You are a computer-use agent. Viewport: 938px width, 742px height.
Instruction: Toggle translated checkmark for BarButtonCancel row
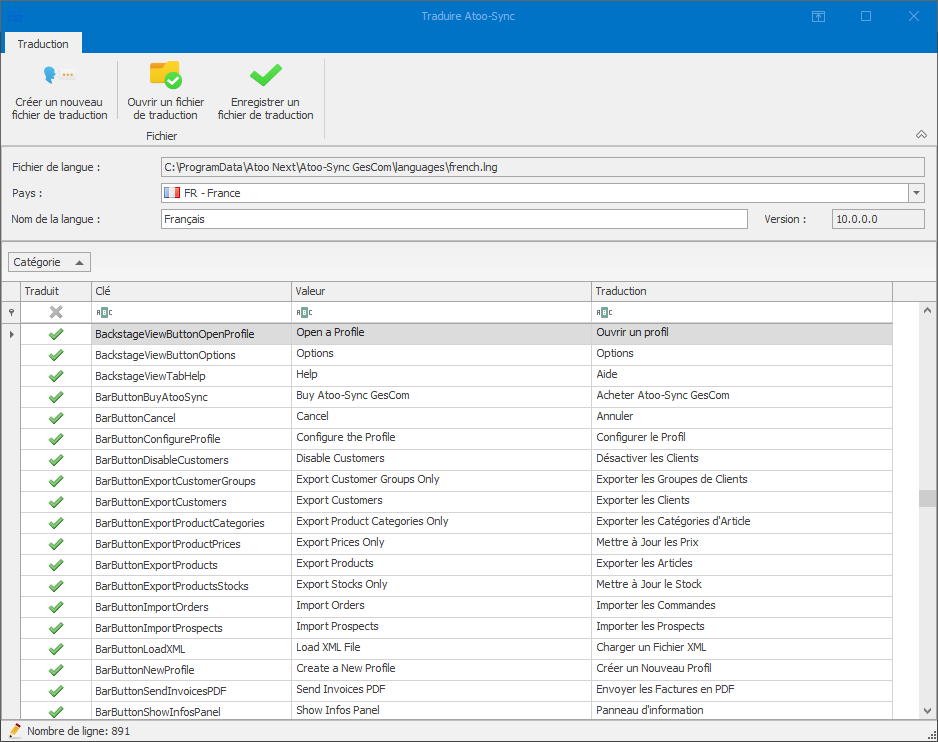pyautogui.click(x=56, y=418)
